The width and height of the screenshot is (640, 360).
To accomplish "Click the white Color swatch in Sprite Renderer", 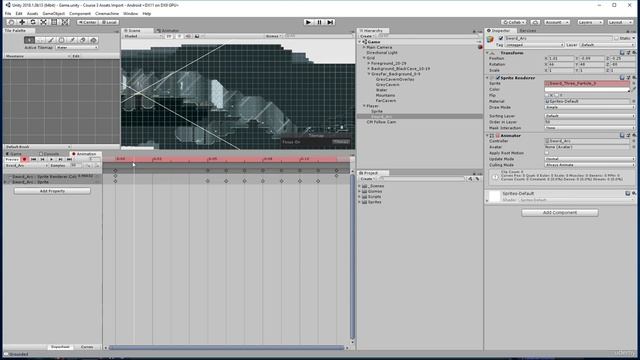I will point(587,89).
